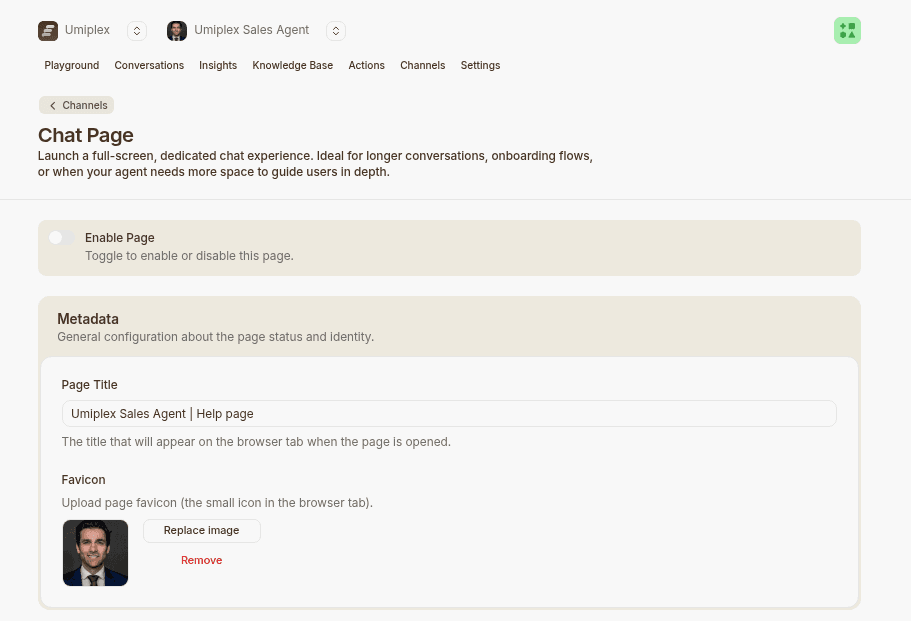This screenshot has width=911, height=621.
Task: Click the Channels back breadcrumb button
Action: coord(77,105)
